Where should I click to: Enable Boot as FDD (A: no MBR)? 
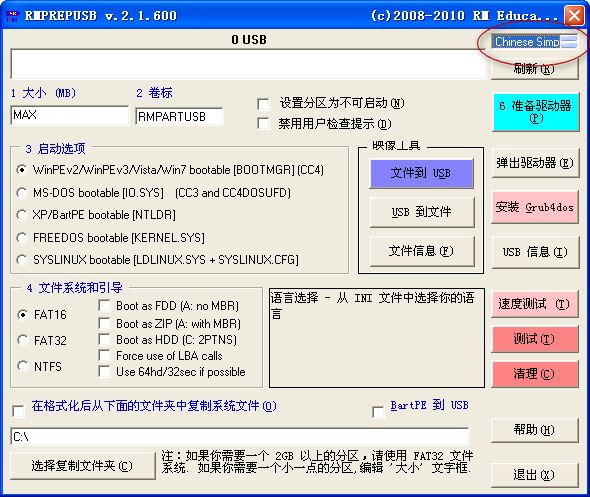click(x=104, y=305)
